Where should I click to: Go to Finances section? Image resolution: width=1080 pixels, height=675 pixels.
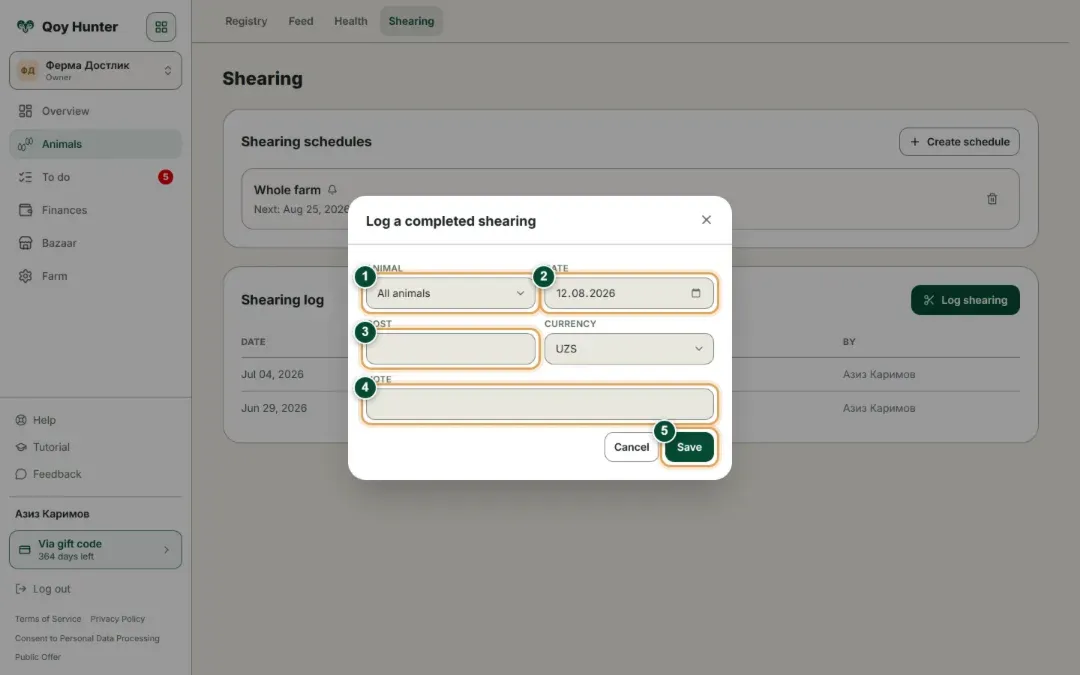[x=95, y=210]
